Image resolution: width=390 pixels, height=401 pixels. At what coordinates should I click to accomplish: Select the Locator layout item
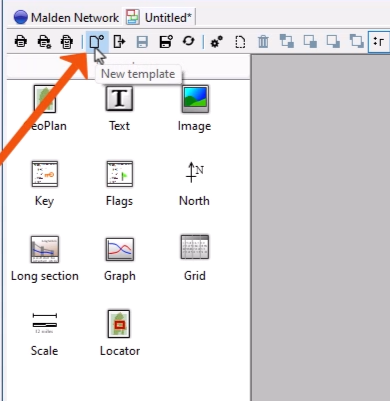tap(120, 333)
